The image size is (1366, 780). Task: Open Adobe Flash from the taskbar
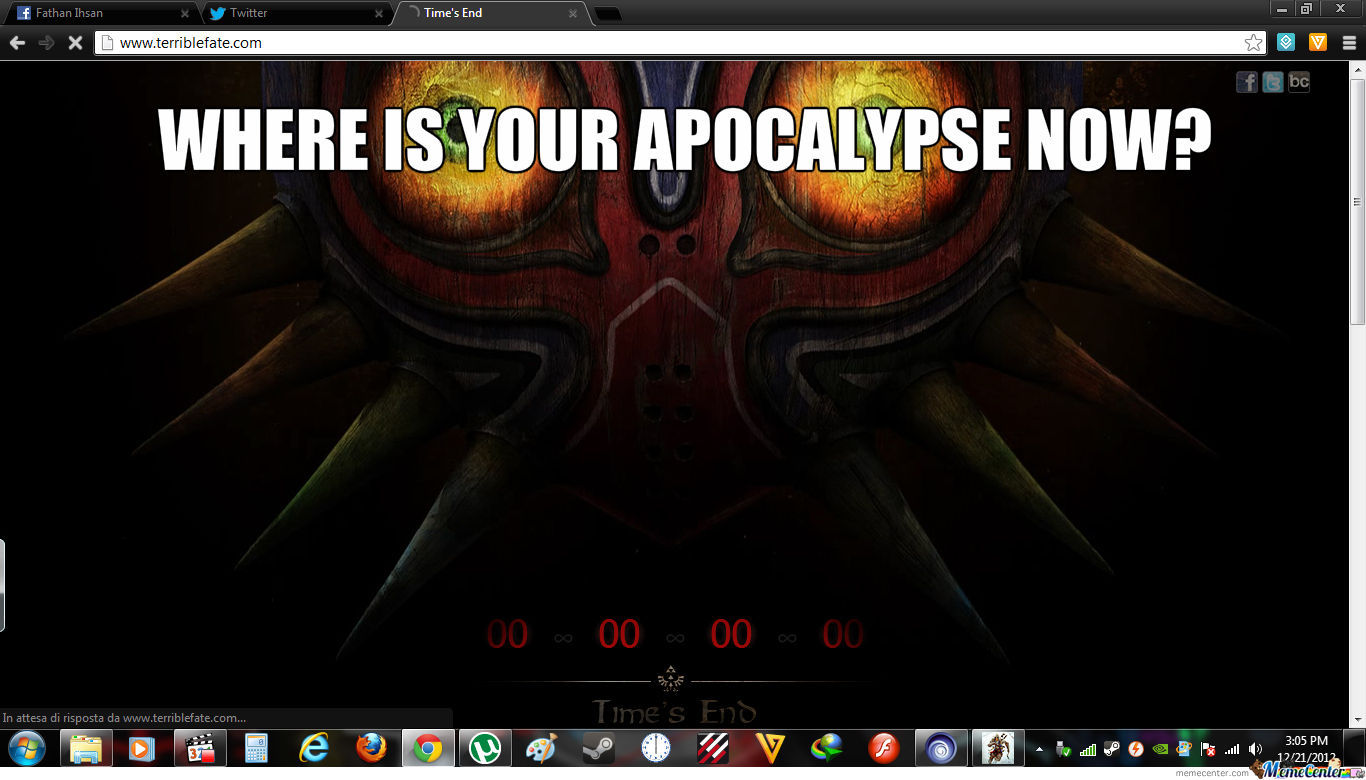pyautogui.click(x=884, y=748)
